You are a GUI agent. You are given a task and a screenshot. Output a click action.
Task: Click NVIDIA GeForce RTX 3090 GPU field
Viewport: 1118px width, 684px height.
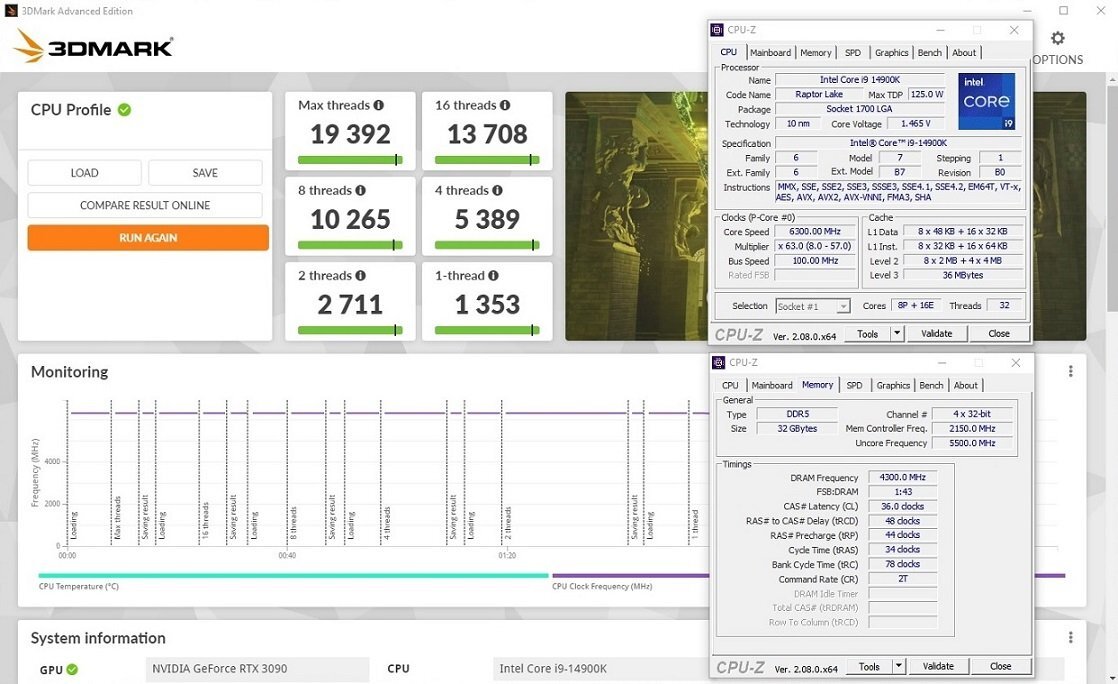[x=257, y=669]
